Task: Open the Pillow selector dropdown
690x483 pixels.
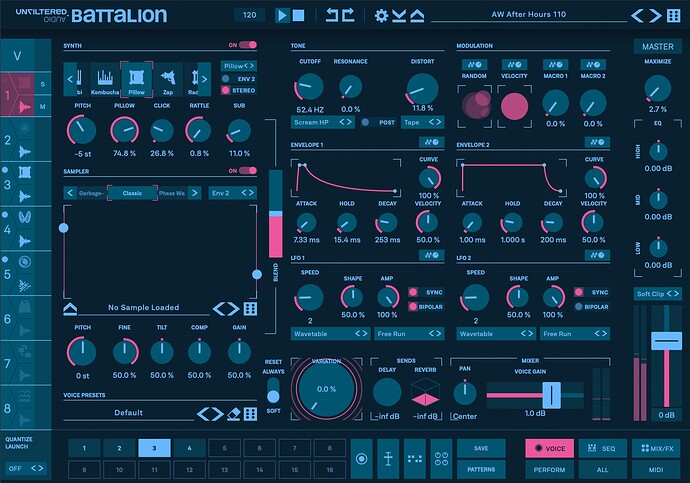Action: (239, 66)
